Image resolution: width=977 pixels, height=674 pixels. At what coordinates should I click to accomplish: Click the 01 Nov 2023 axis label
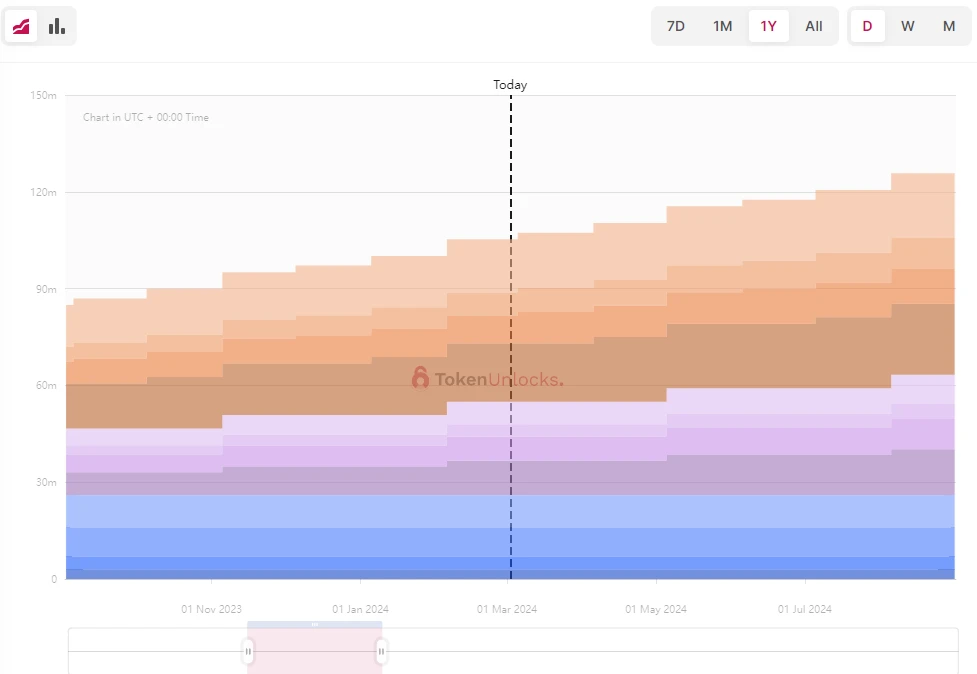click(211, 609)
